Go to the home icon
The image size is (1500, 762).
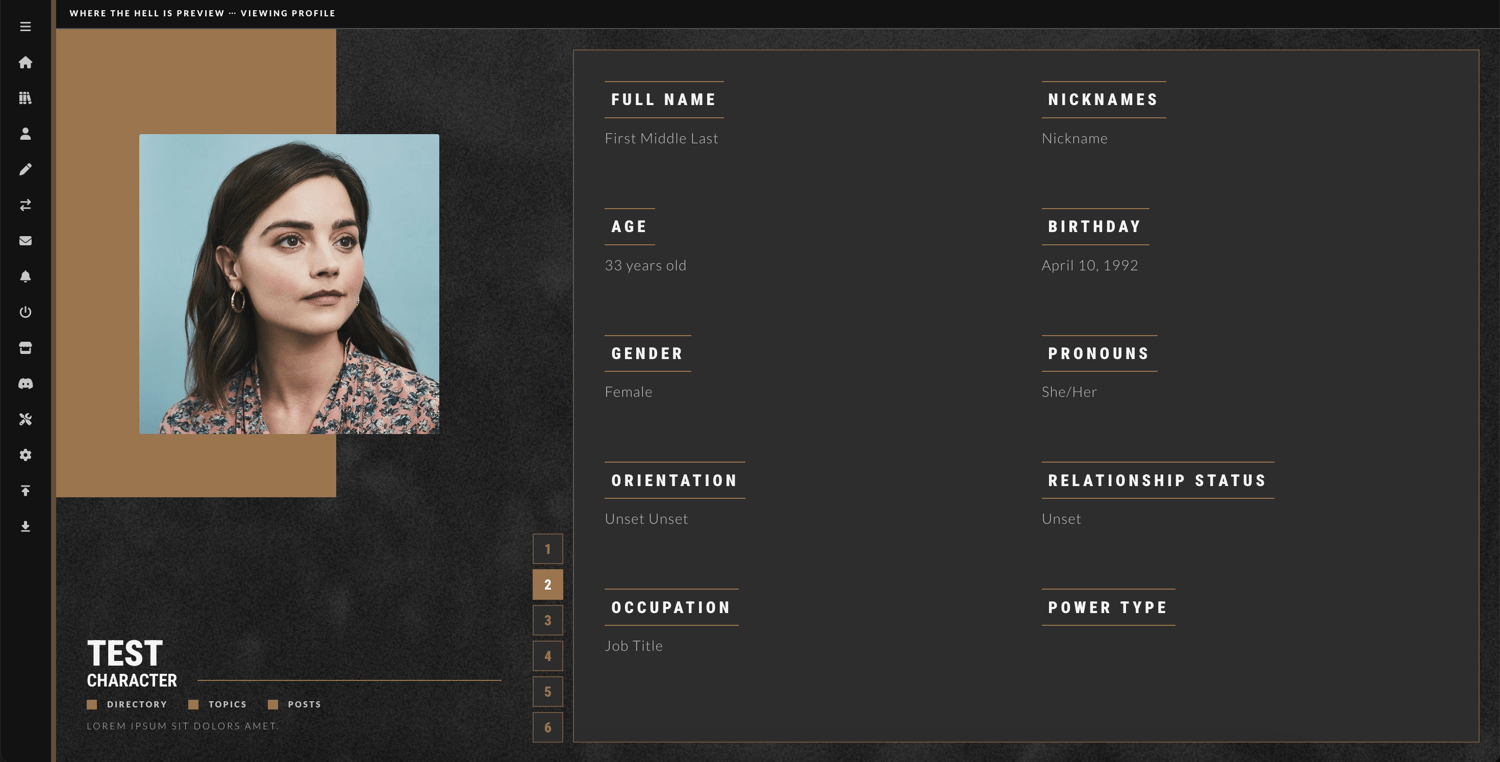point(26,62)
